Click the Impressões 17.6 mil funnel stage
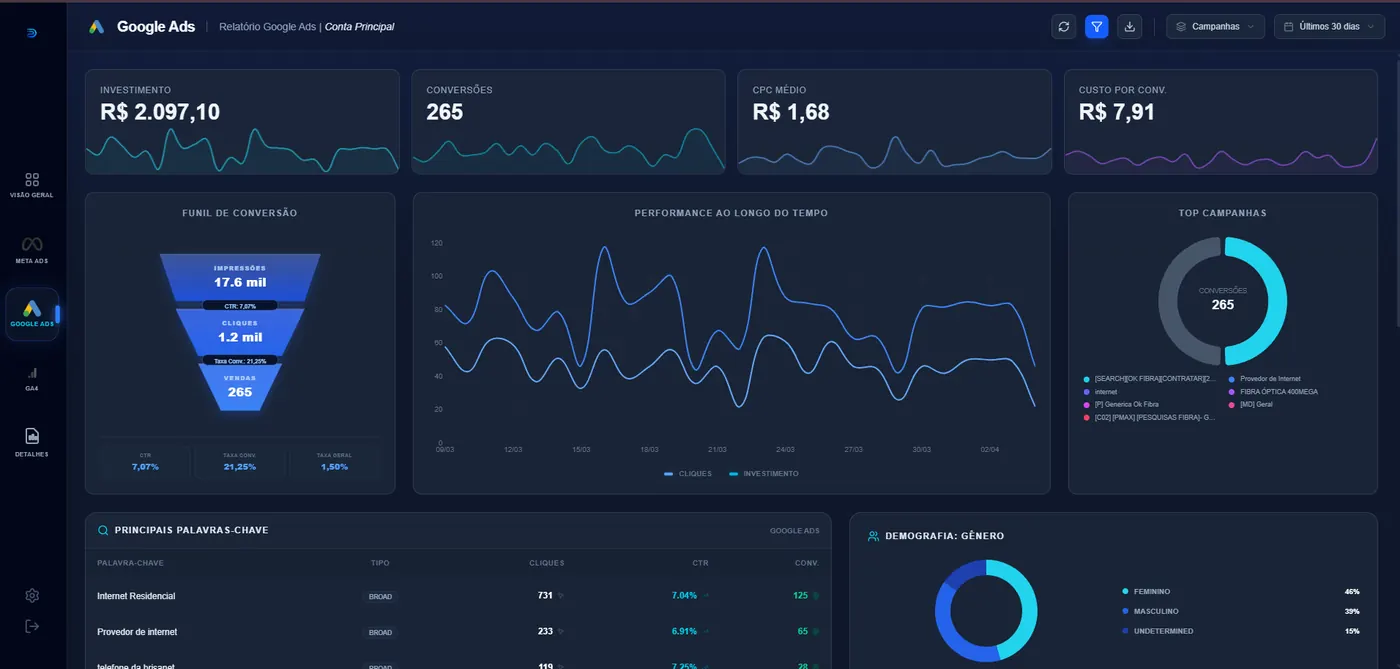1400x669 pixels. tap(240, 277)
